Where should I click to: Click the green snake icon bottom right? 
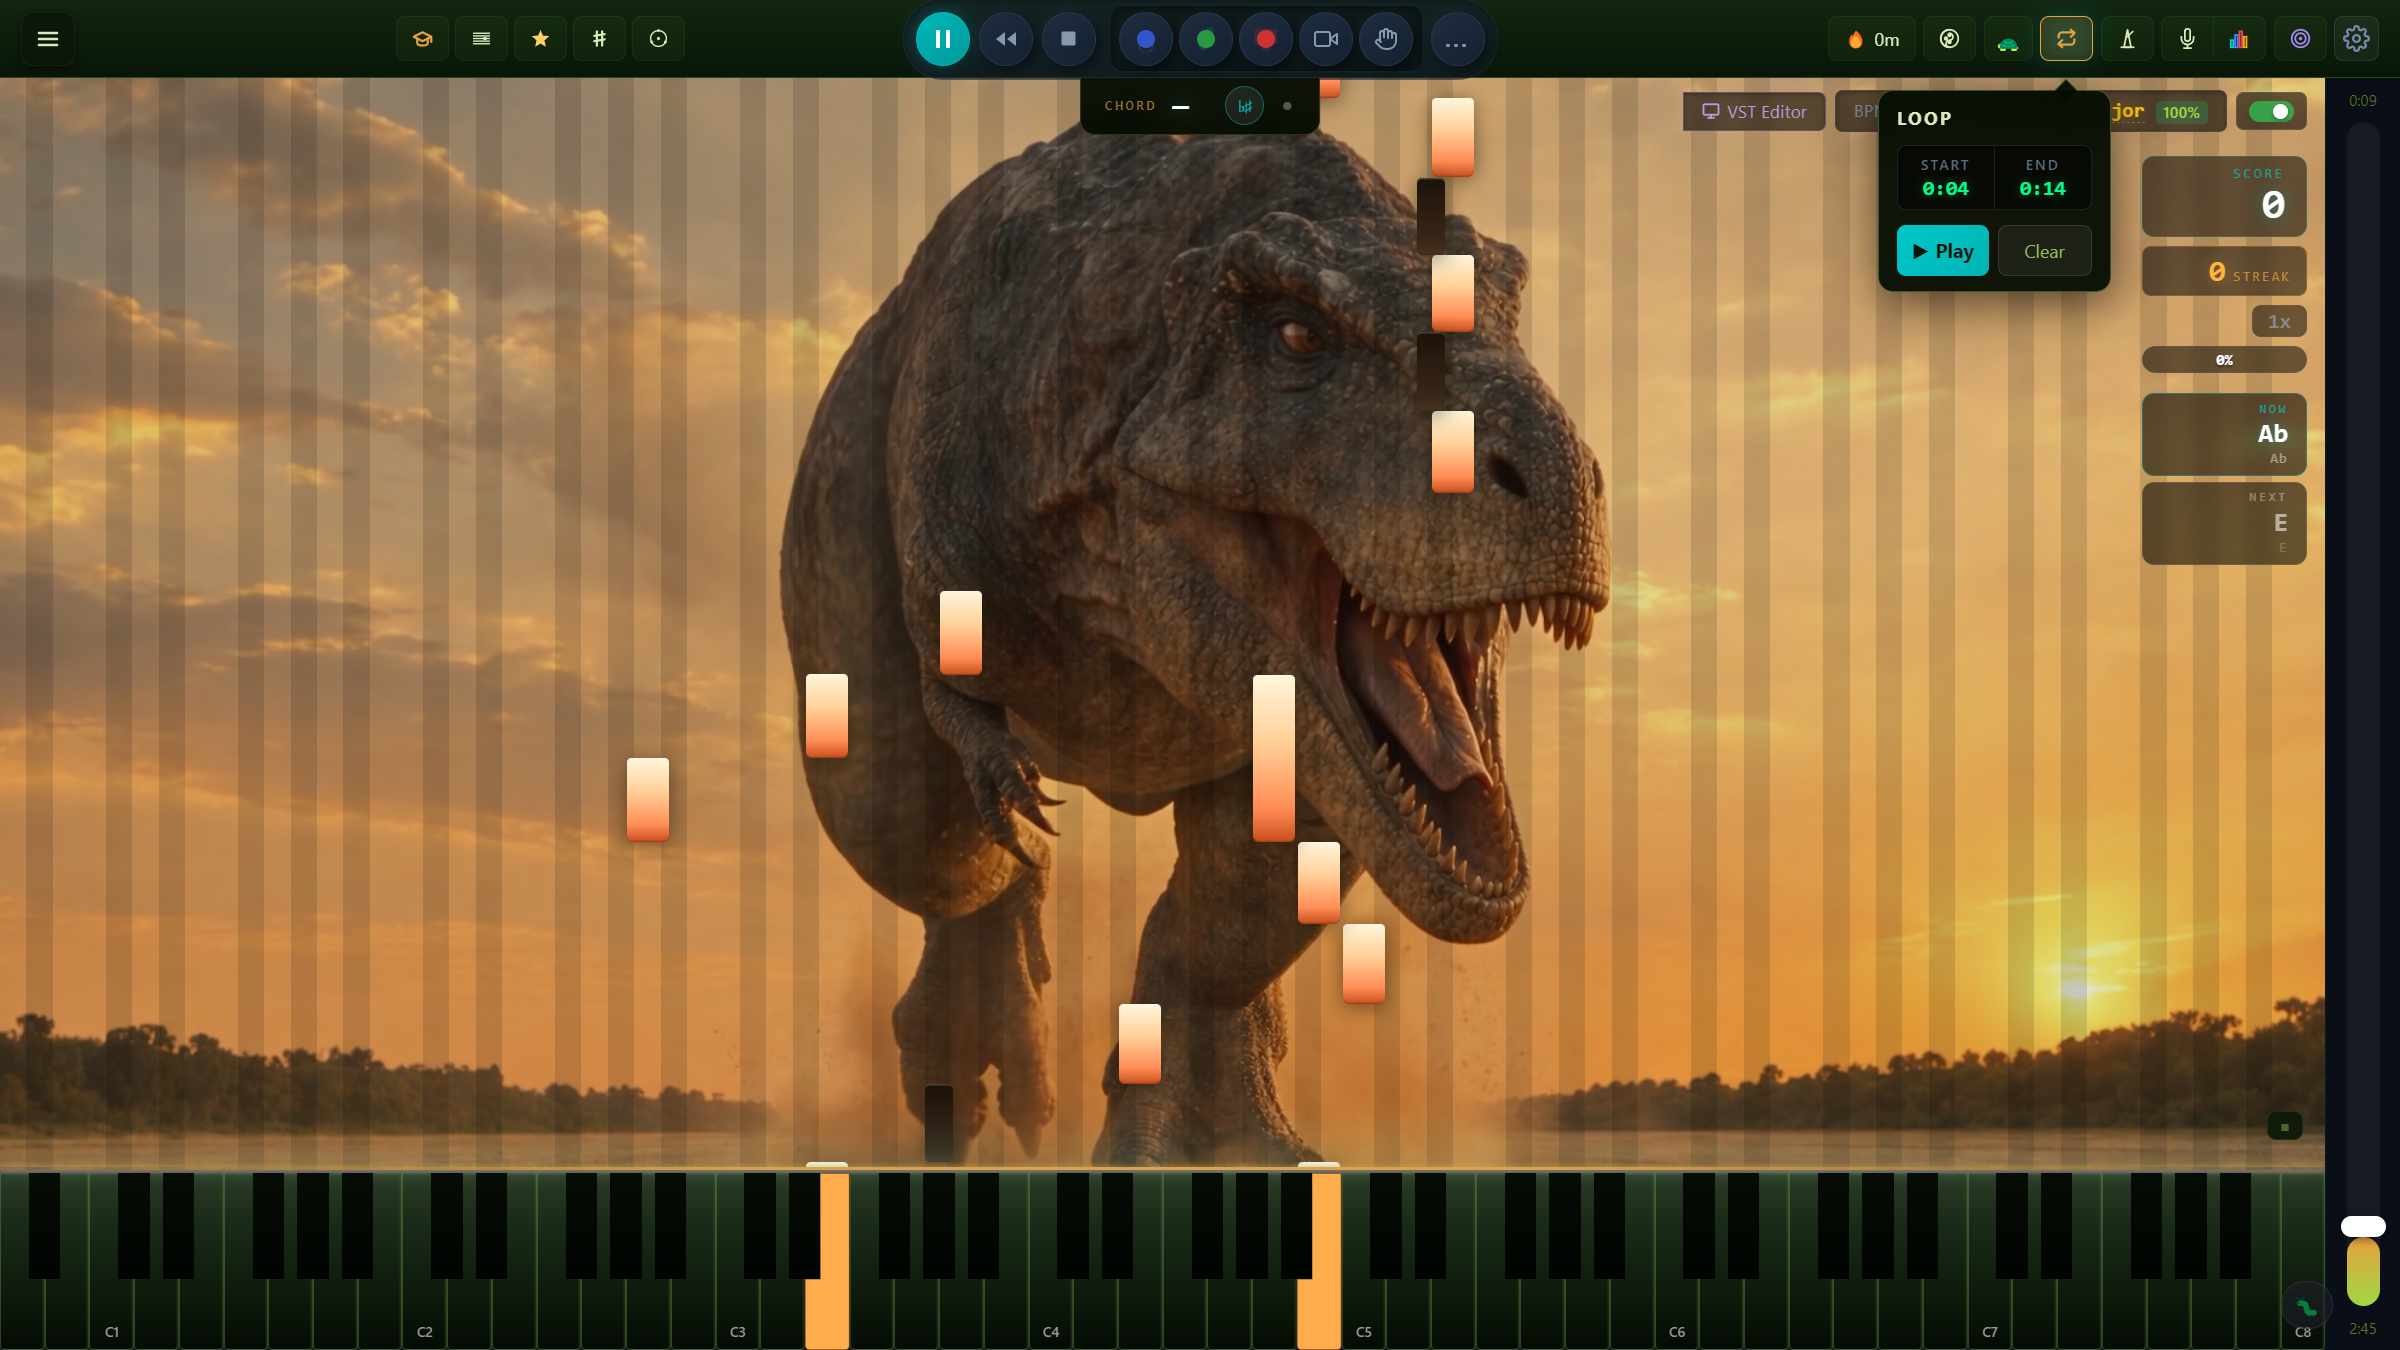[x=2307, y=1307]
